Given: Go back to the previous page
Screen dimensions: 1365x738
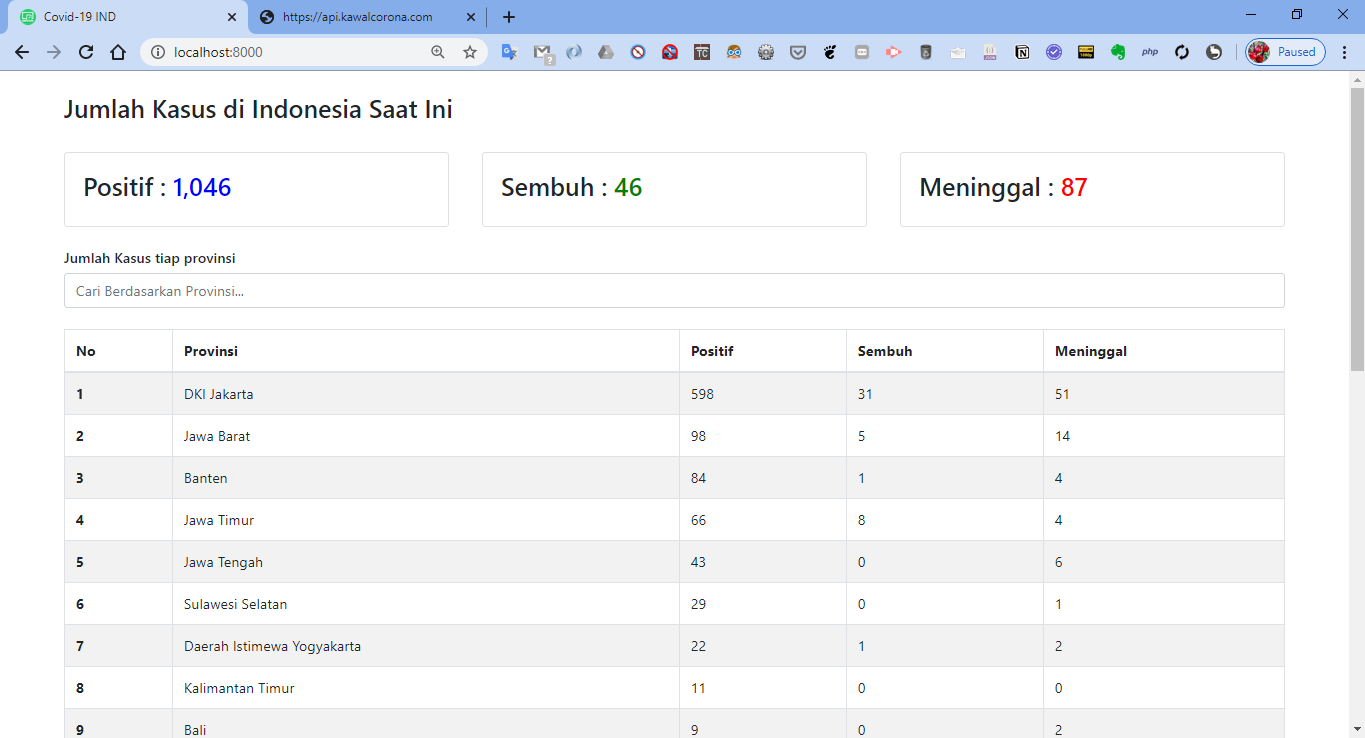Looking at the screenshot, I should [x=22, y=52].
